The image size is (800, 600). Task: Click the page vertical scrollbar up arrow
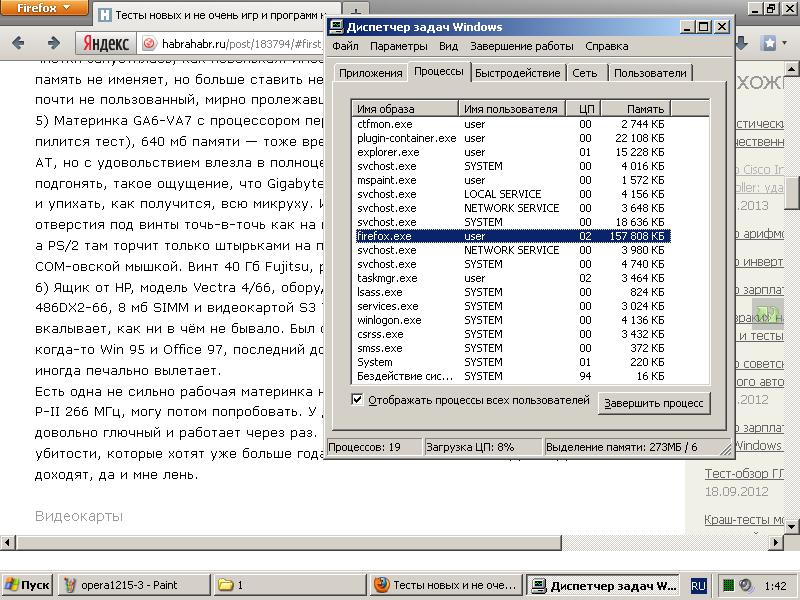[x=791, y=68]
